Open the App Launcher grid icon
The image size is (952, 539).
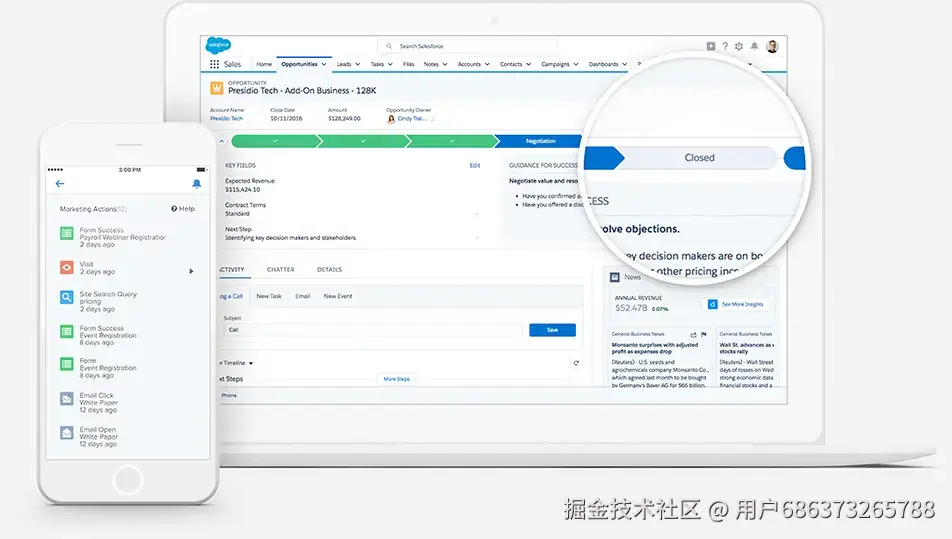214,64
